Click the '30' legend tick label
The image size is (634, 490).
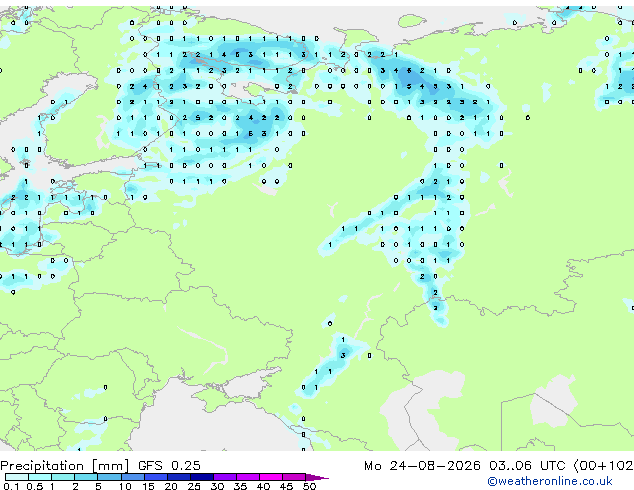click(x=218, y=486)
